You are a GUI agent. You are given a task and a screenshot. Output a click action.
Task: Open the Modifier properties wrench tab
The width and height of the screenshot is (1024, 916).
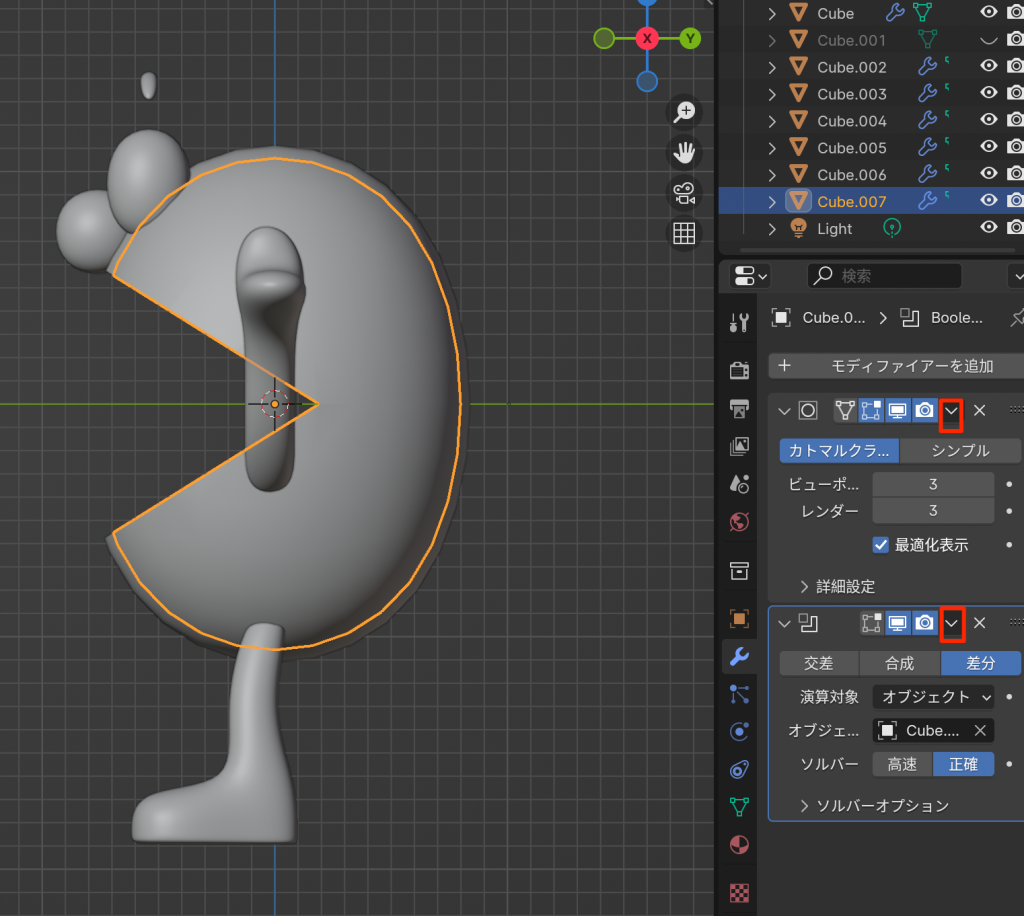click(x=739, y=656)
